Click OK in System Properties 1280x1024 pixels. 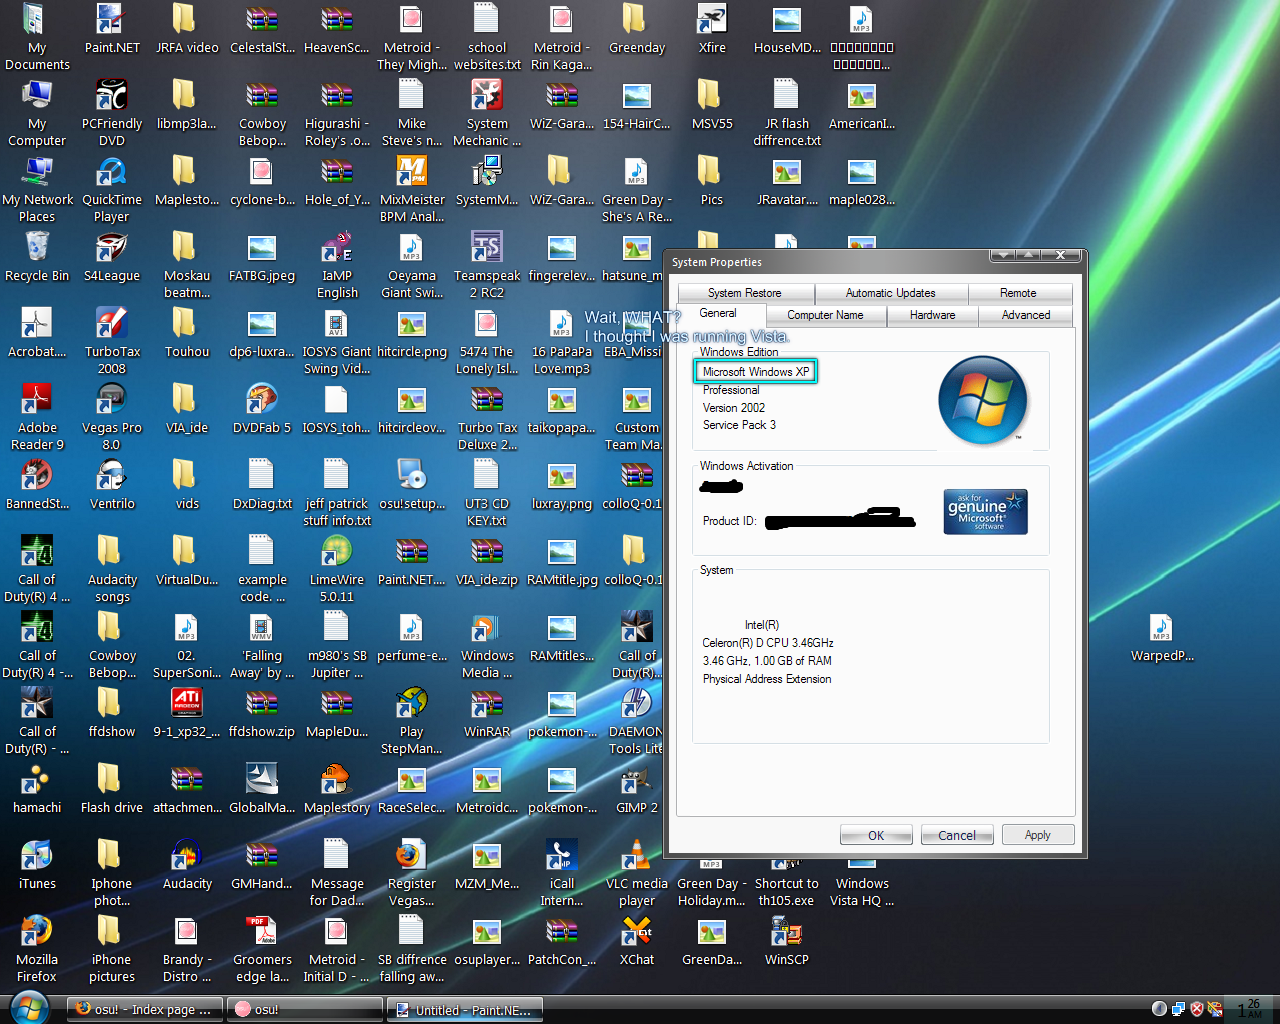876,835
